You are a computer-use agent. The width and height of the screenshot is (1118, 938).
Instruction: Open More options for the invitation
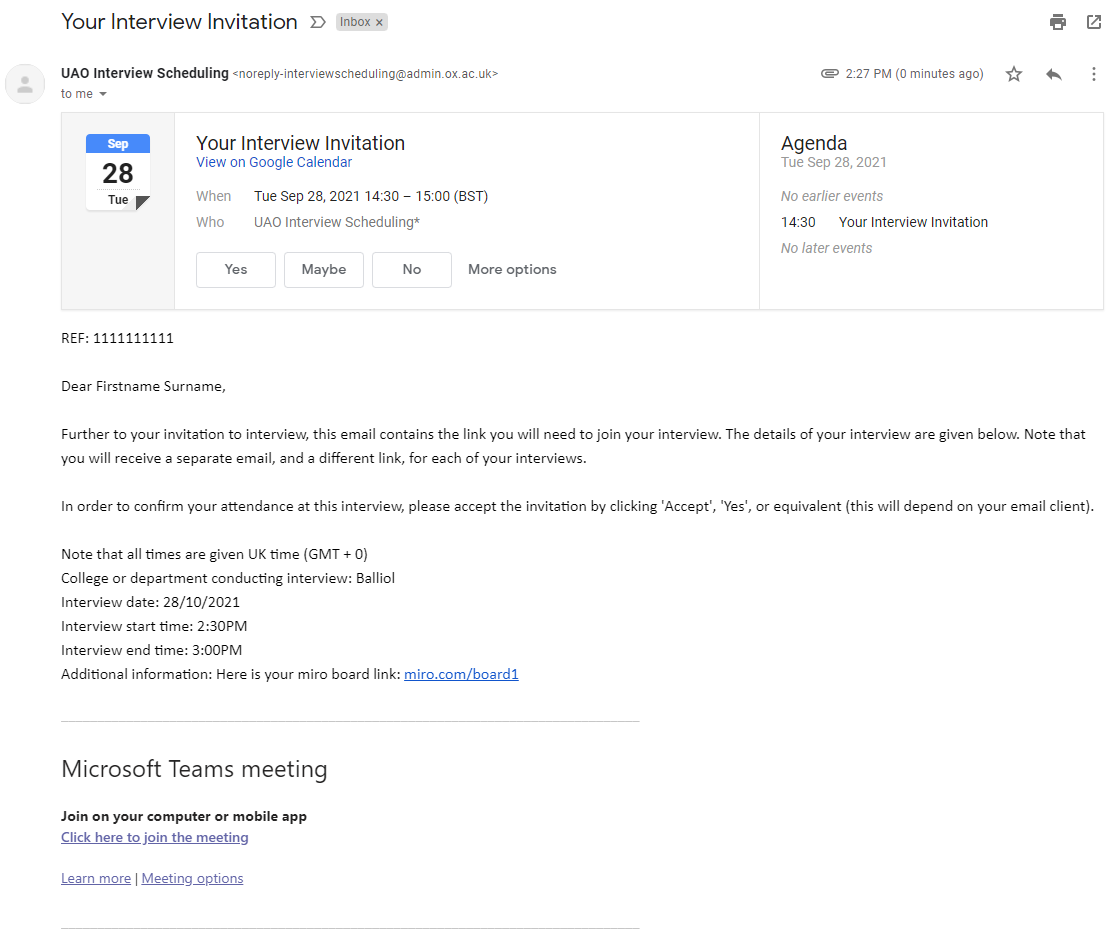click(512, 269)
